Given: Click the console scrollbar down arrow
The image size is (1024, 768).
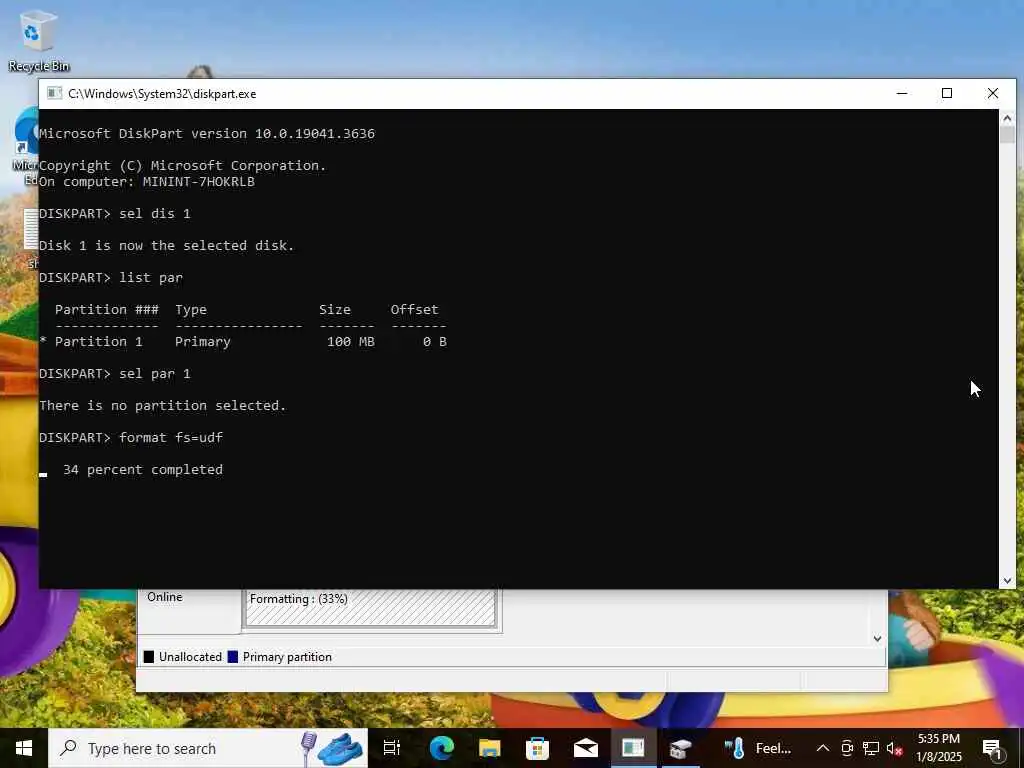Looking at the screenshot, I should click(x=1007, y=580).
